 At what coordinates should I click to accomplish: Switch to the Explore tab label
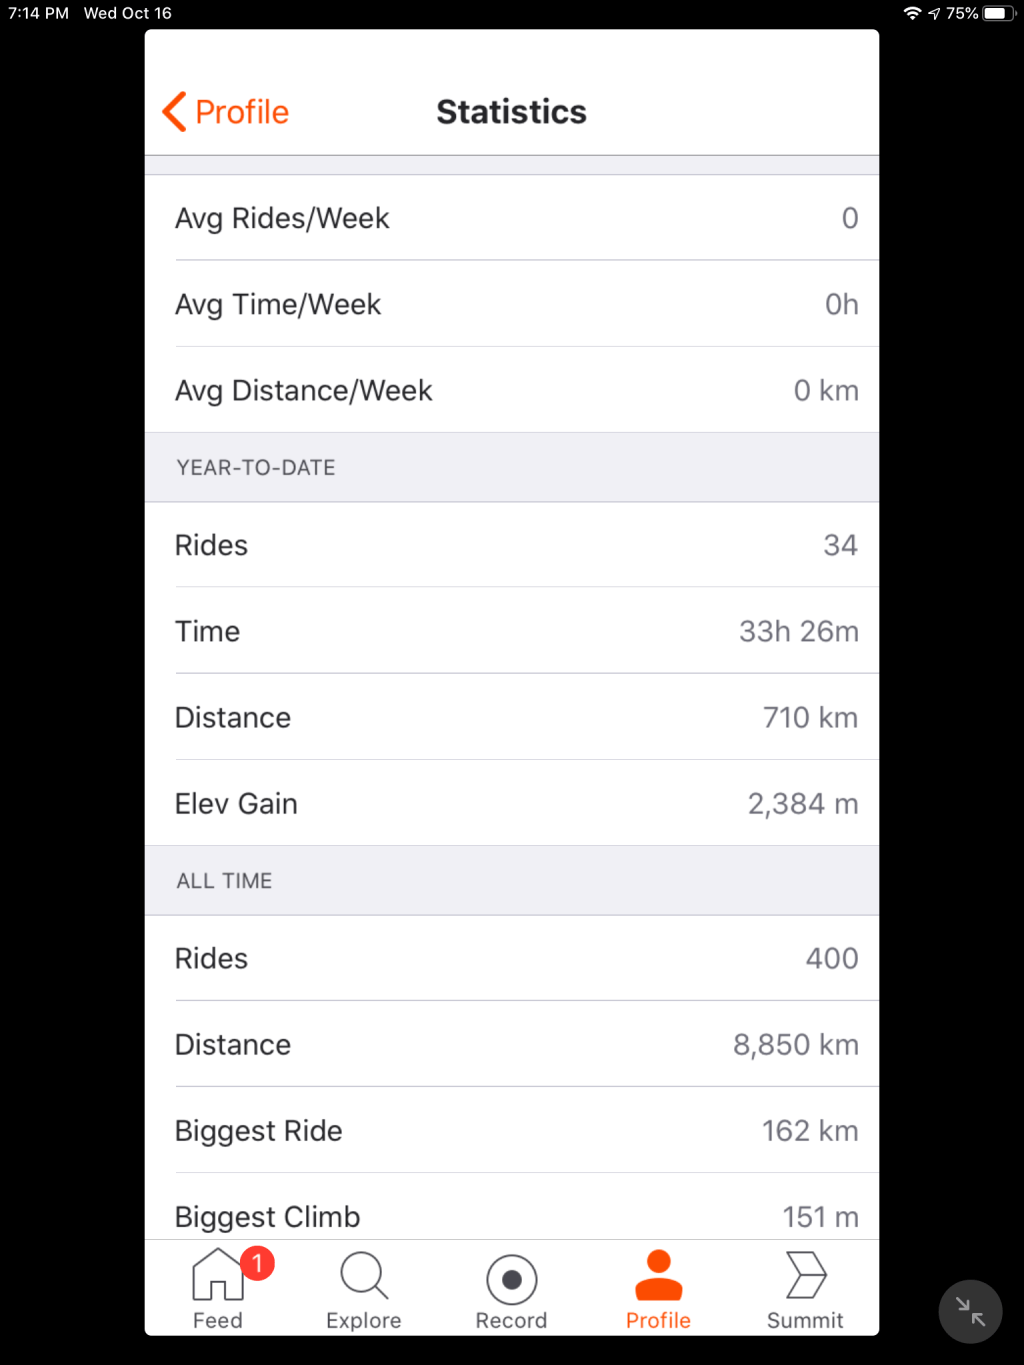(363, 1321)
